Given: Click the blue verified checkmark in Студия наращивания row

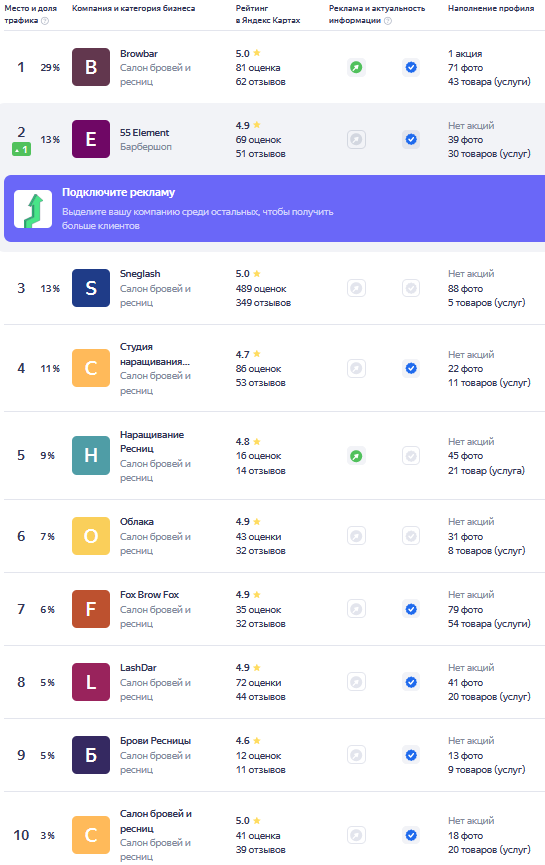Looking at the screenshot, I should [411, 368].
